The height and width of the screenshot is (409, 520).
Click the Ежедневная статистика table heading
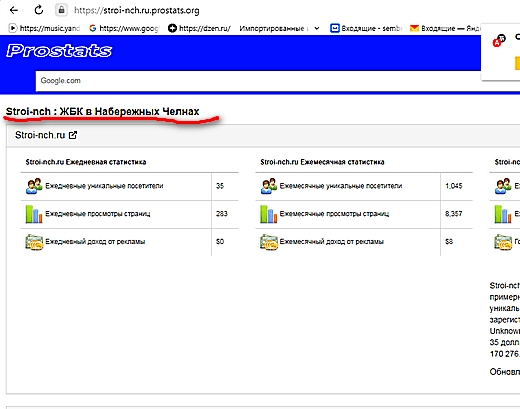pyautogui.click(x=86, y=162)
